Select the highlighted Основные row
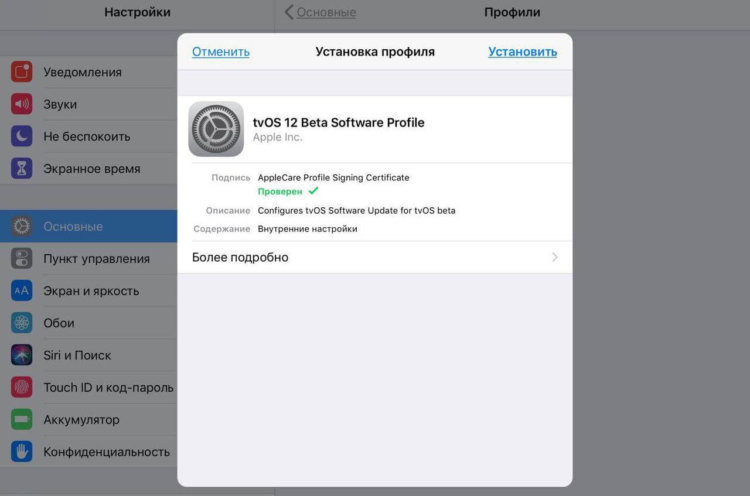 coord(88,226)
